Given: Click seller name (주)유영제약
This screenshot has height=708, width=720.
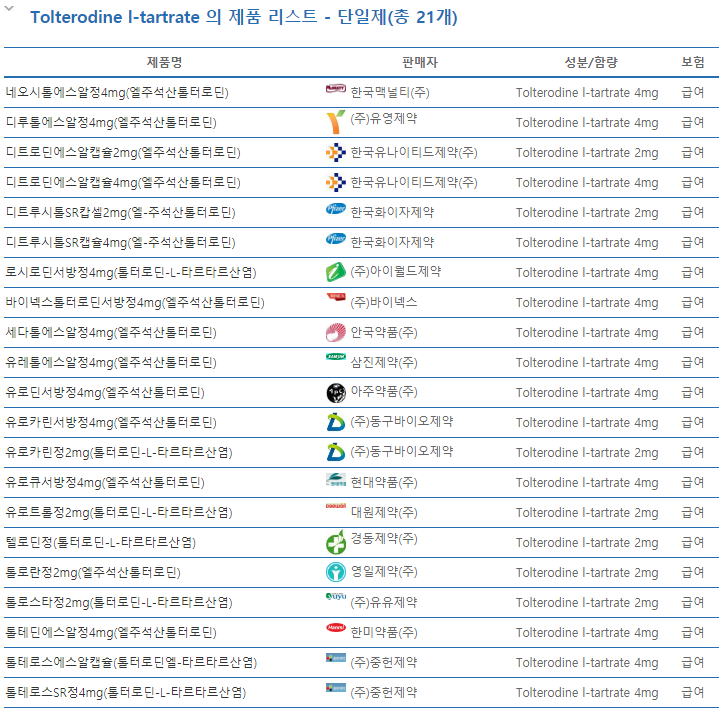Looking at the screenshot, I should pyautogui.click(x=384, y=119).
